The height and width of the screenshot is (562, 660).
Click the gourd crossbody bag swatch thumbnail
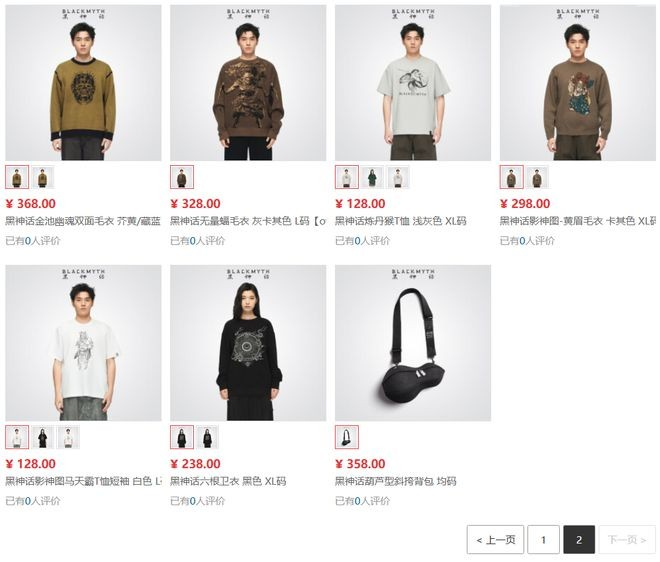(347, 437)
